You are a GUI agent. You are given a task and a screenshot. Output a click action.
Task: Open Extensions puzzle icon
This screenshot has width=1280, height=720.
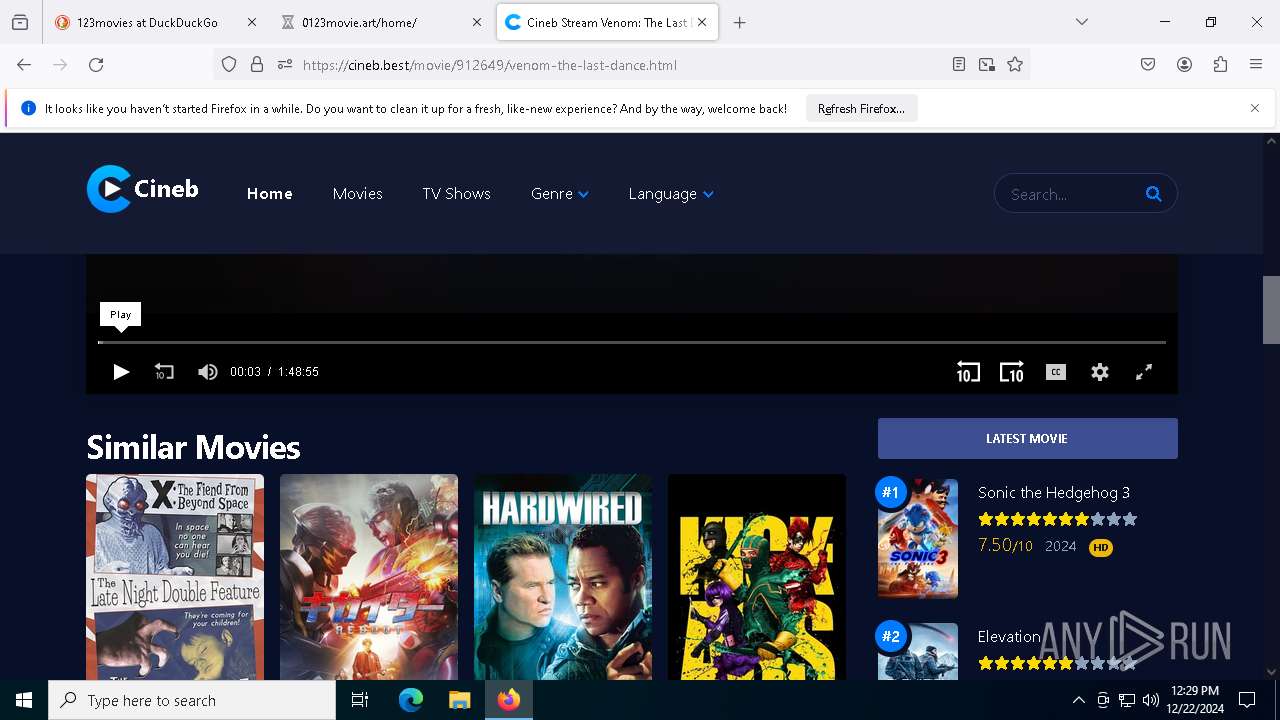point(1220,64)
